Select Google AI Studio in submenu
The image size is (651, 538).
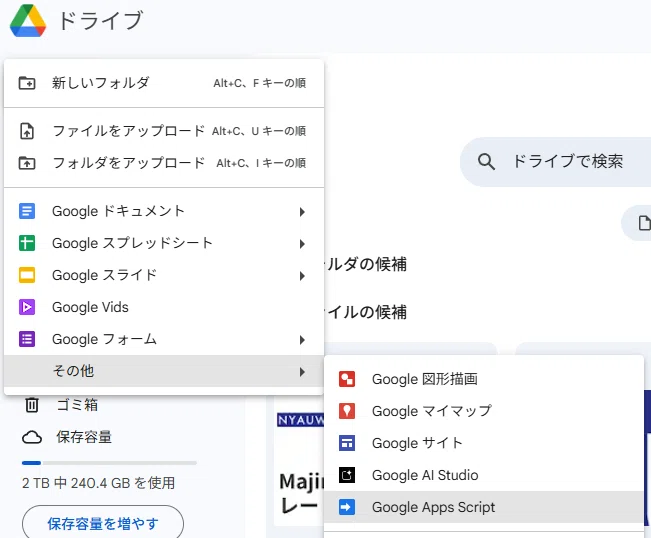point(484,475)
